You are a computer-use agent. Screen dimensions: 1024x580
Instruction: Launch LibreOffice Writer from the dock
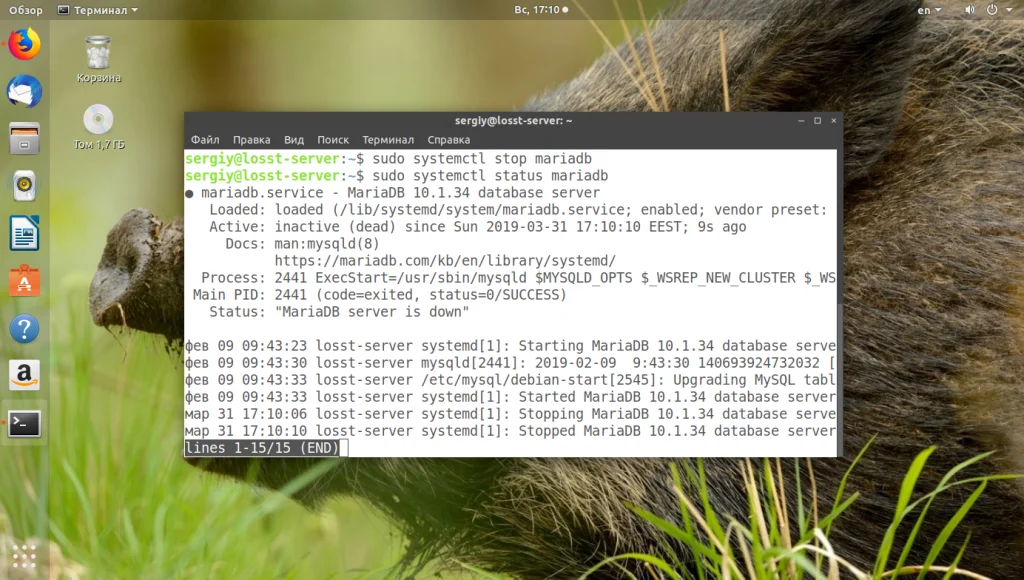(x=24, y=233)
